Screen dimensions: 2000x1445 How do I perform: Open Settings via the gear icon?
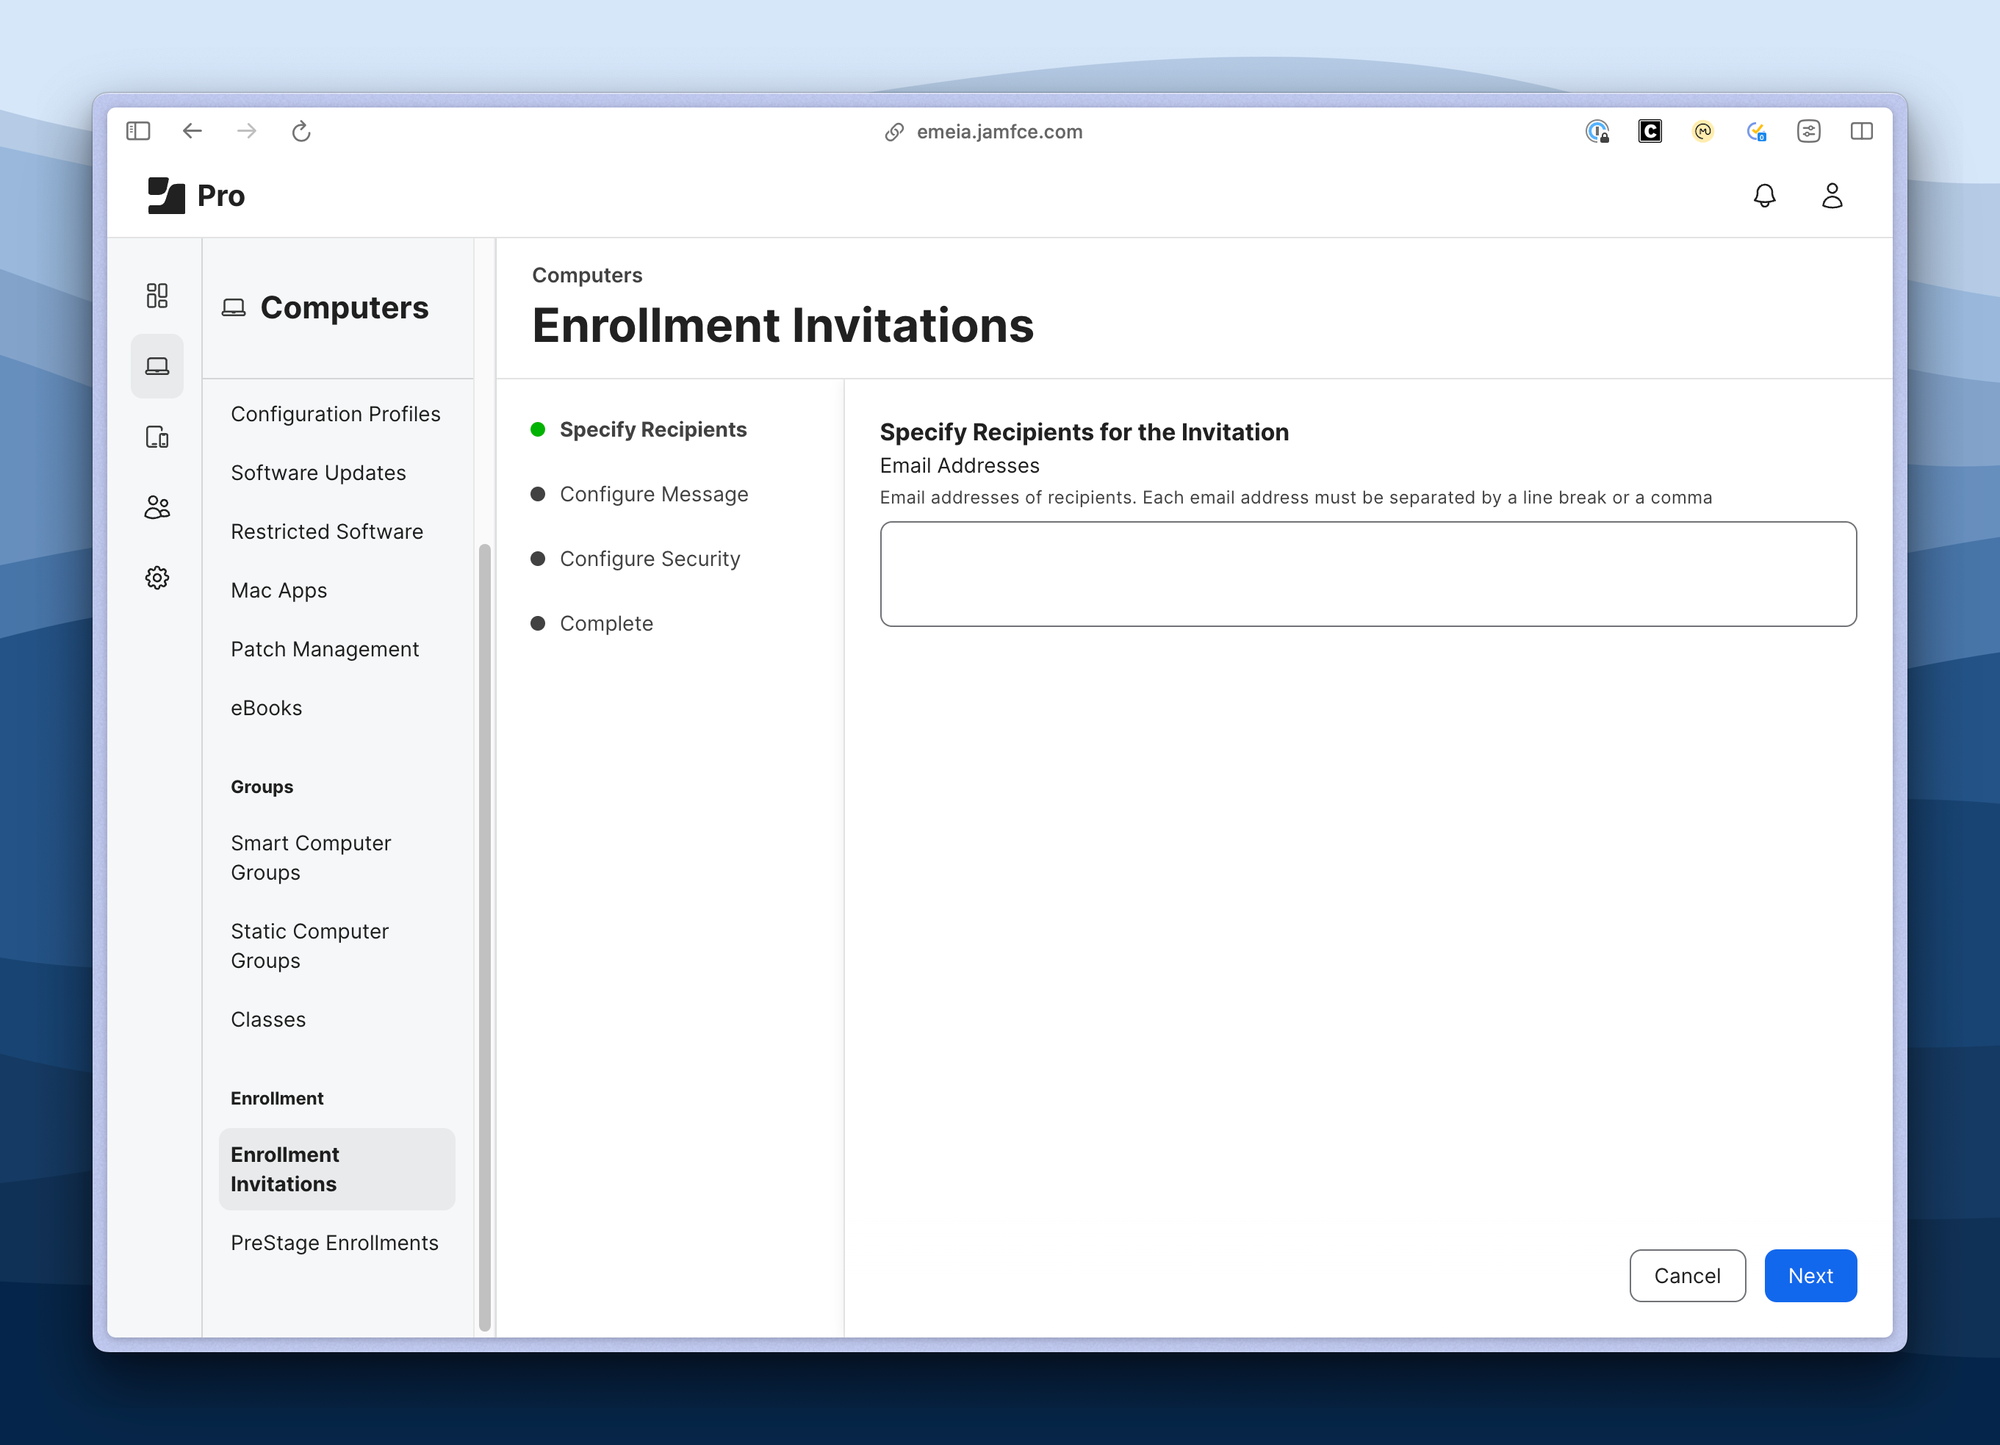(157, 577)
